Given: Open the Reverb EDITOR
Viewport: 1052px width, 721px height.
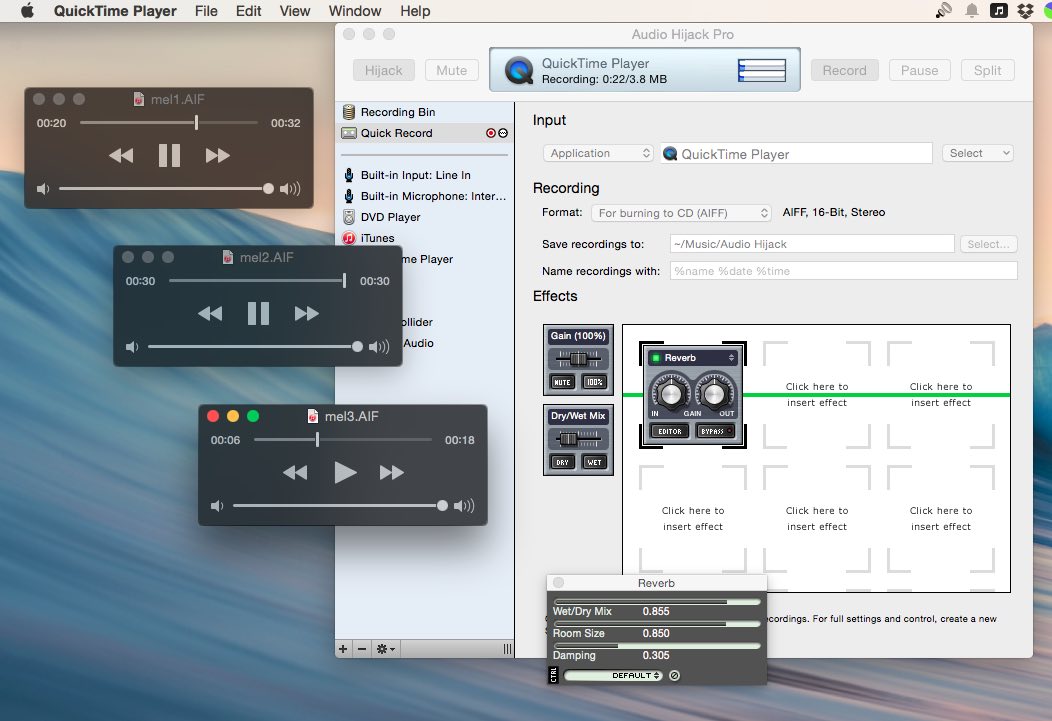Looking at the screenshot, I should coord(670,431).
